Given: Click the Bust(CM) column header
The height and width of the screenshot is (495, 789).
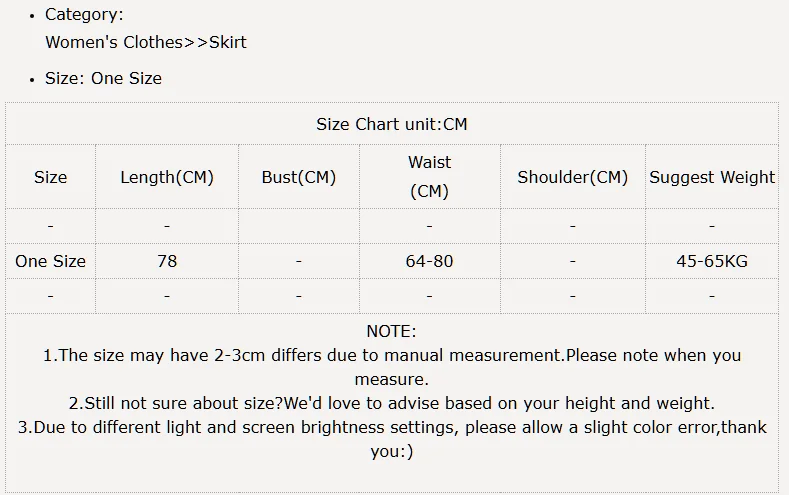Looking at the screenshot, I should (299, 177).
